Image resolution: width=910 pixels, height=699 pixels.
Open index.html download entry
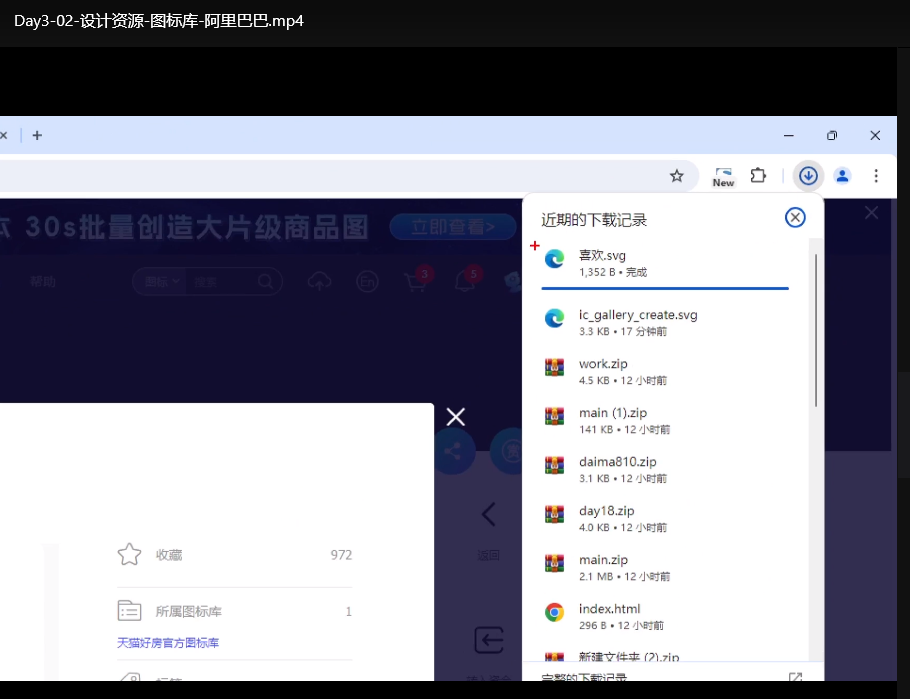[665, 617]
